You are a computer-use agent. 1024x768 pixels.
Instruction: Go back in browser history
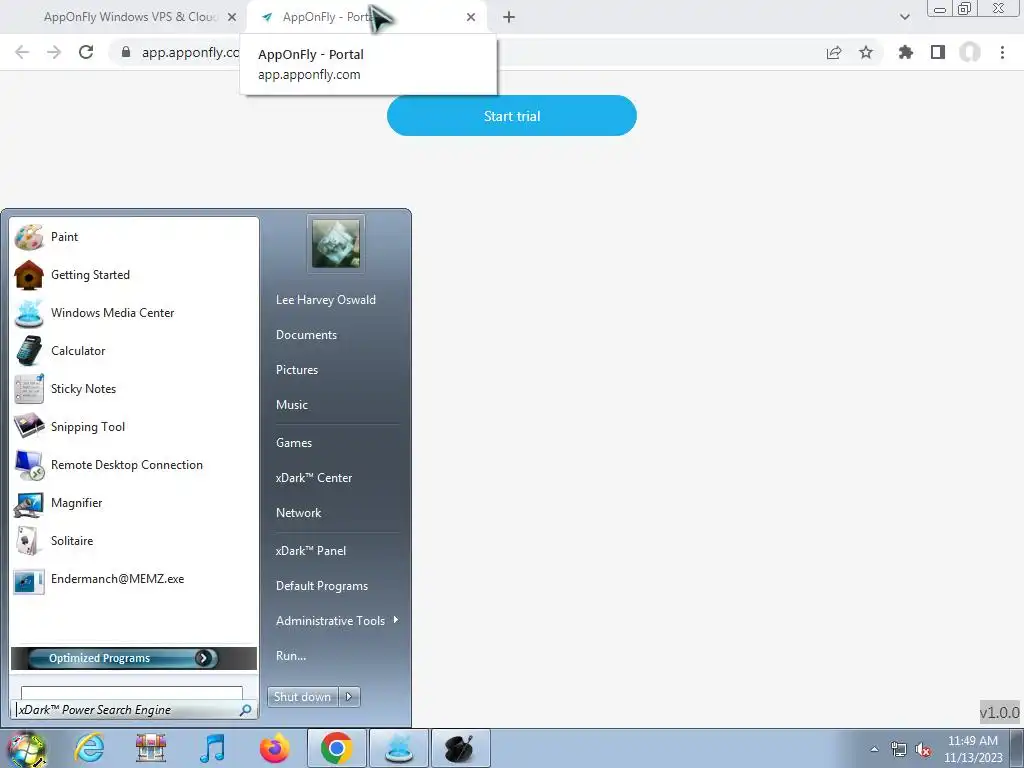pyautogui.click(x=22, y=52)
